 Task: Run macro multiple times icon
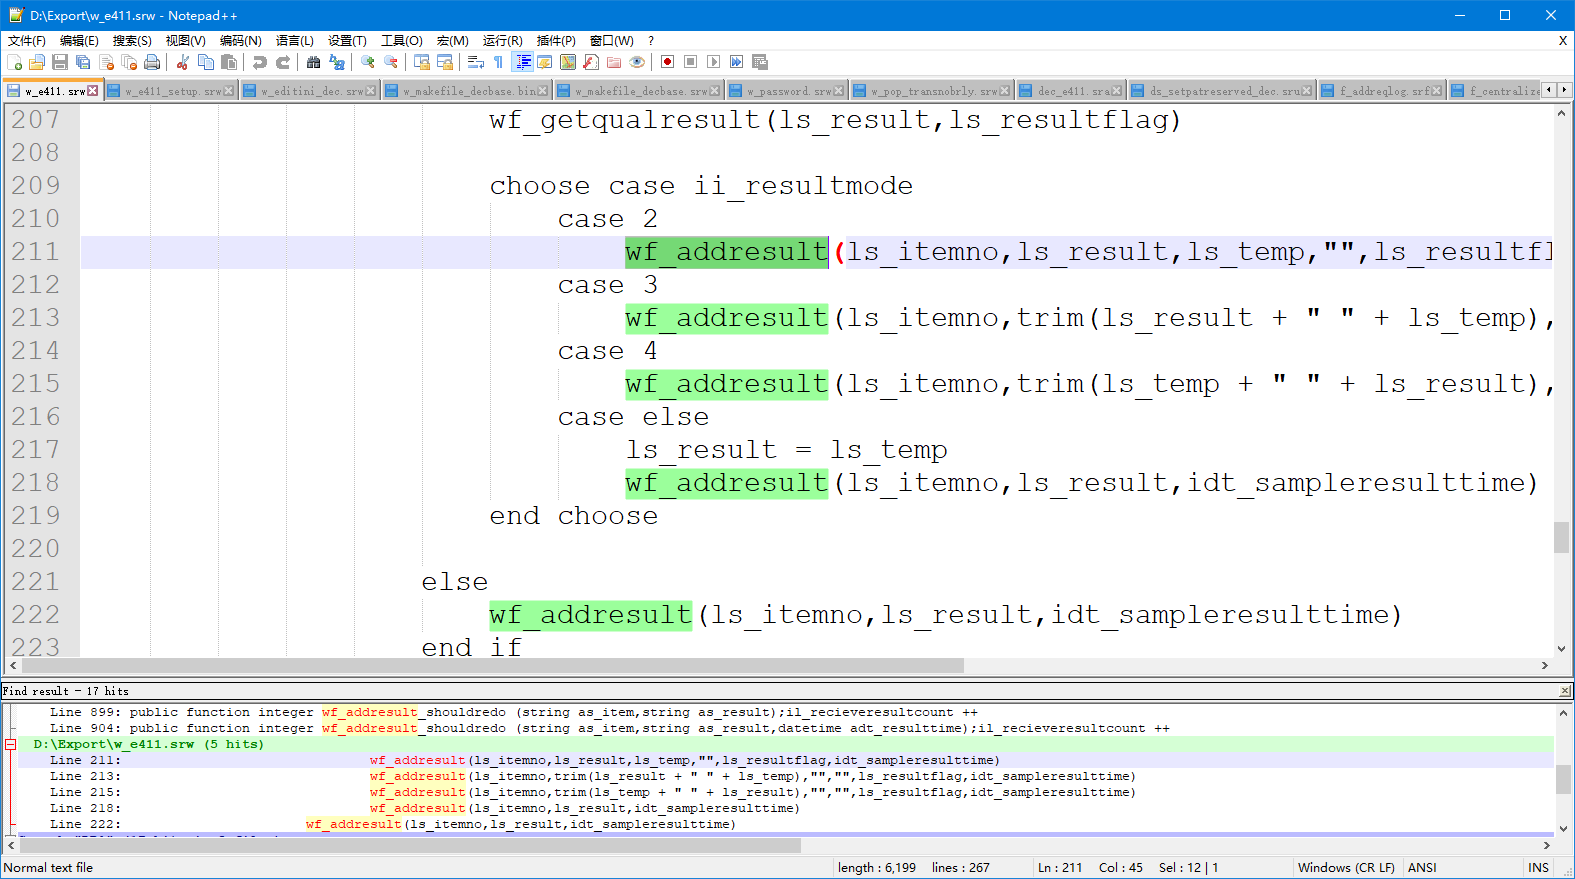[737, 62]
